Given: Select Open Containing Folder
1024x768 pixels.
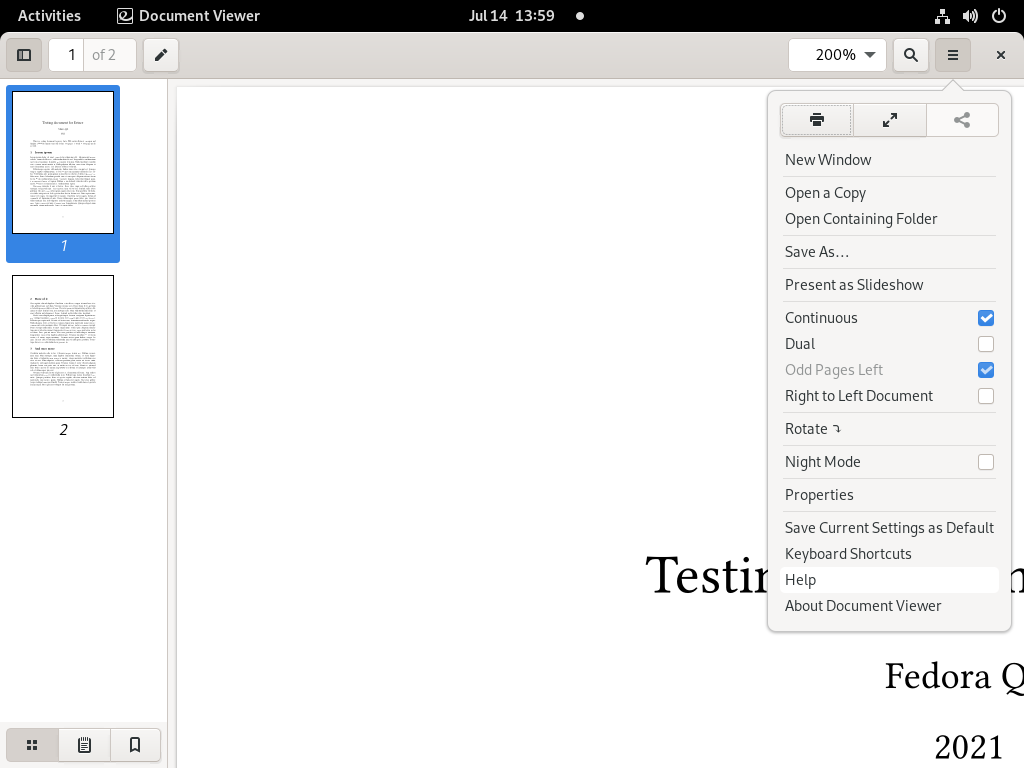Looking at the screenshot, I should click(889, 219).
